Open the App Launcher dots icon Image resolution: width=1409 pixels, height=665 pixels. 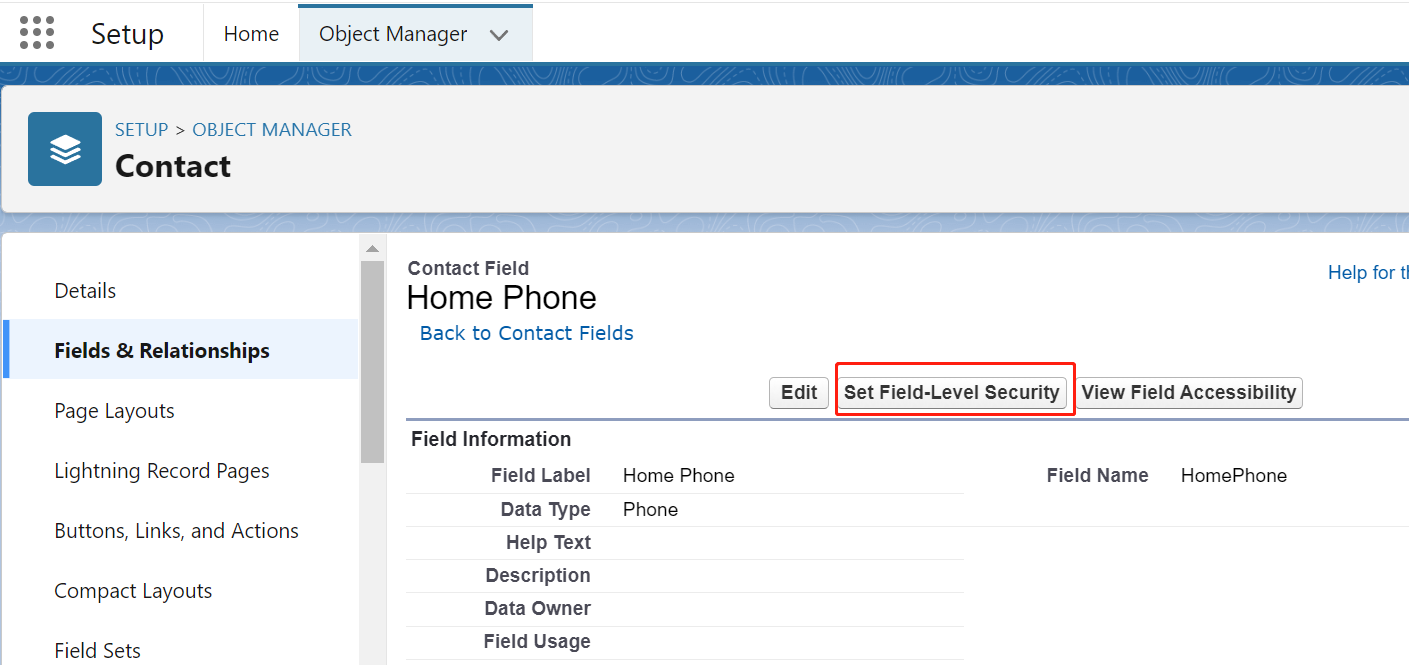37,33
